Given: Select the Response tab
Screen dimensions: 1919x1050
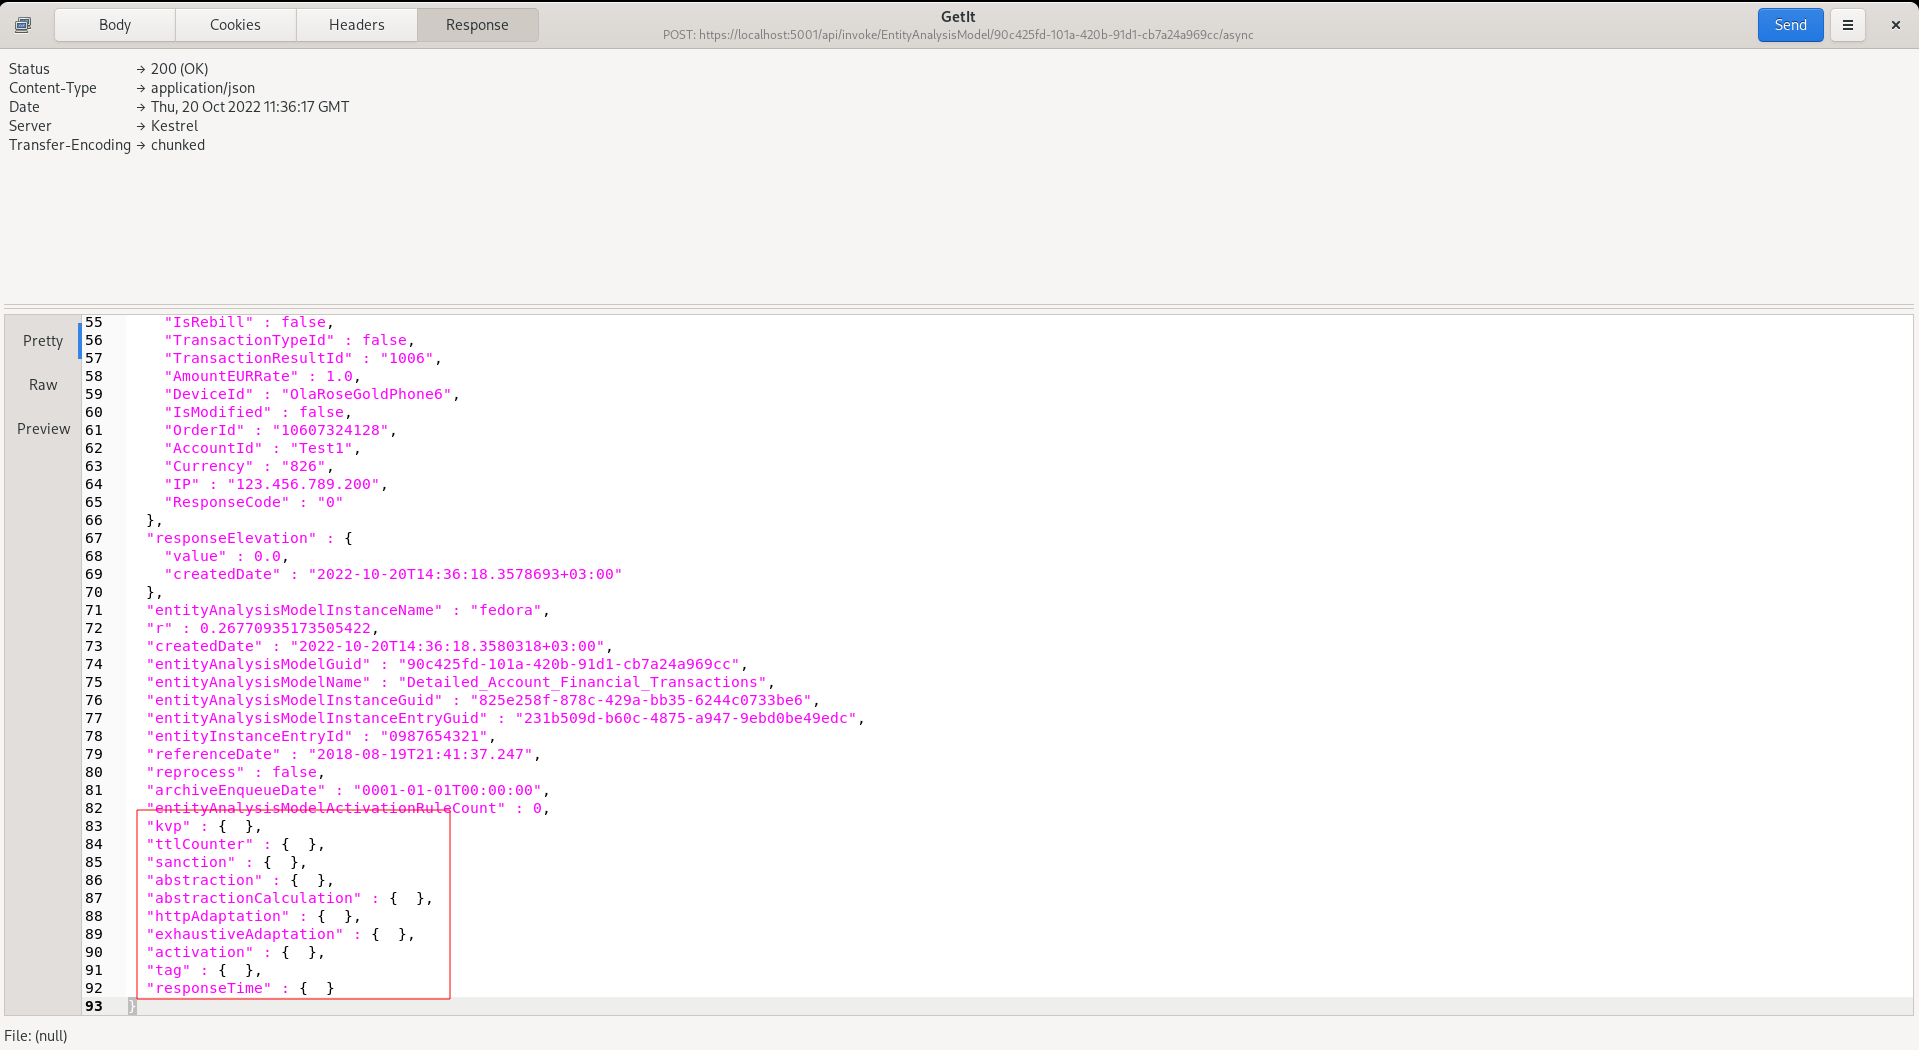Looking at the screenshot, I should (477, 25).
